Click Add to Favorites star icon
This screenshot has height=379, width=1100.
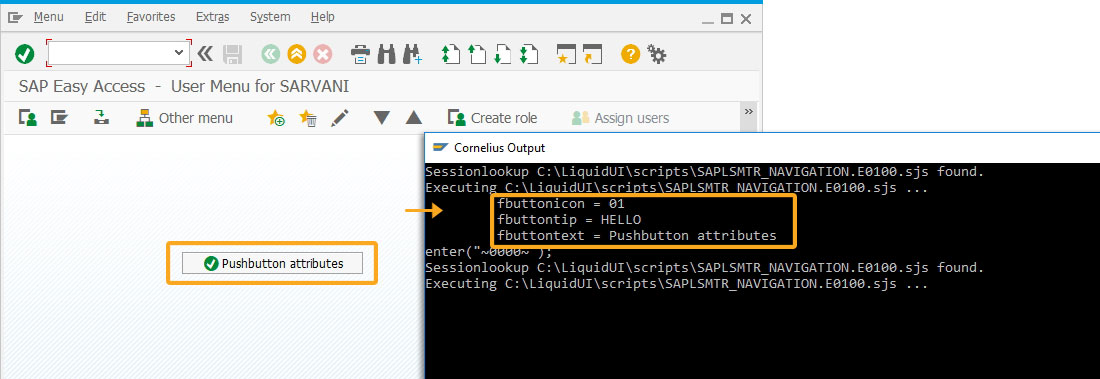(x=276, y=118)
